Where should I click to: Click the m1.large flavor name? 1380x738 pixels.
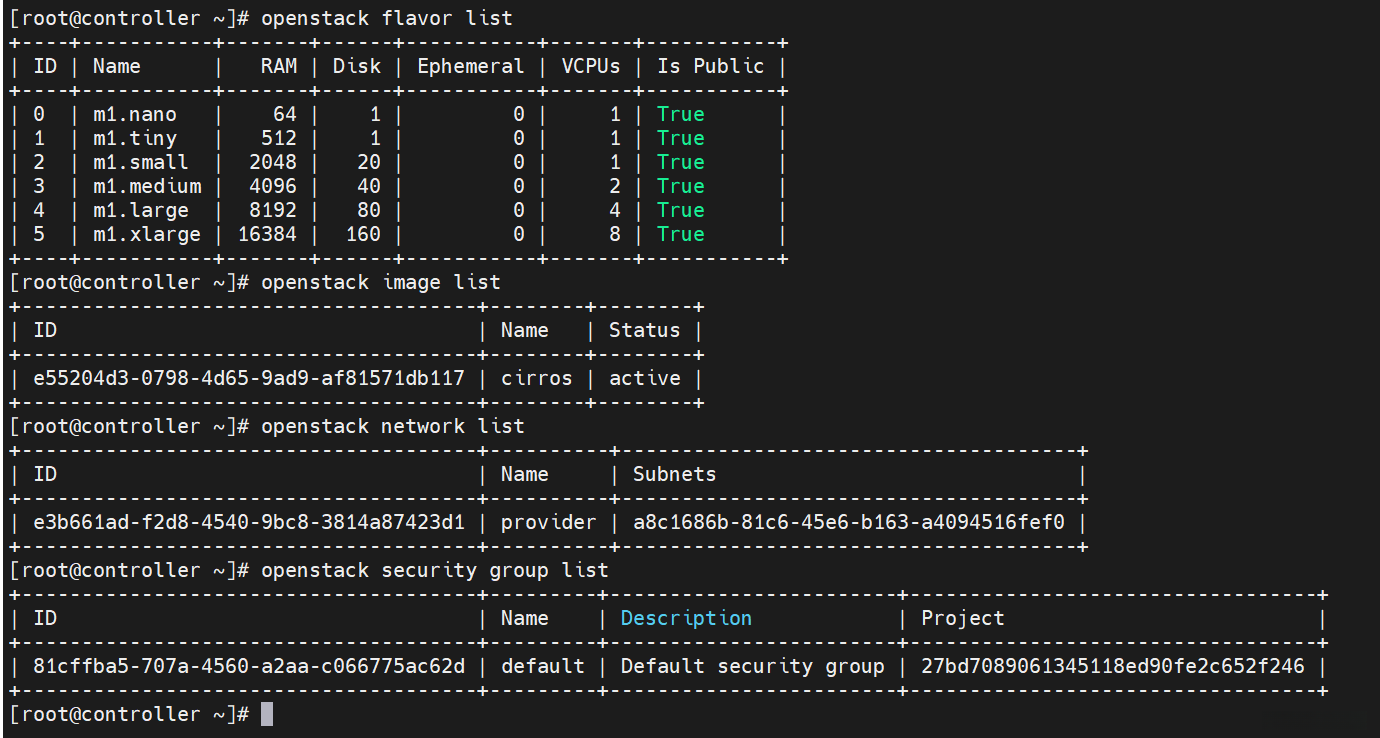tap(141, 210)
